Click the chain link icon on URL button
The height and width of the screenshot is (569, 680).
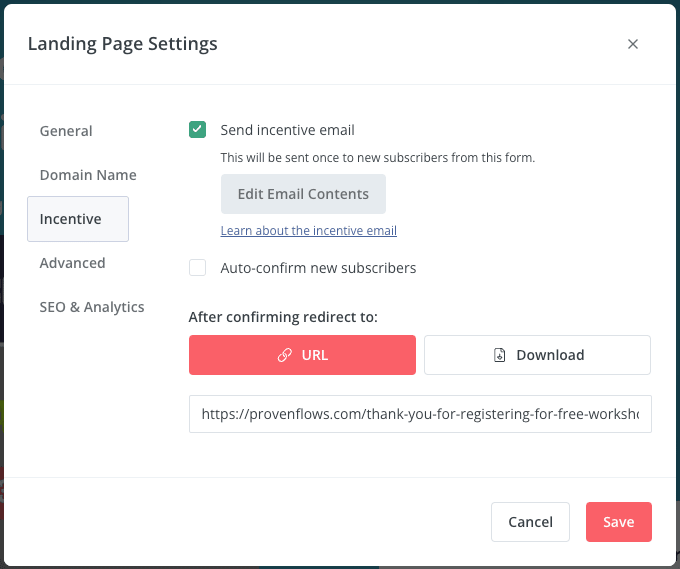[x=284, y=355]
